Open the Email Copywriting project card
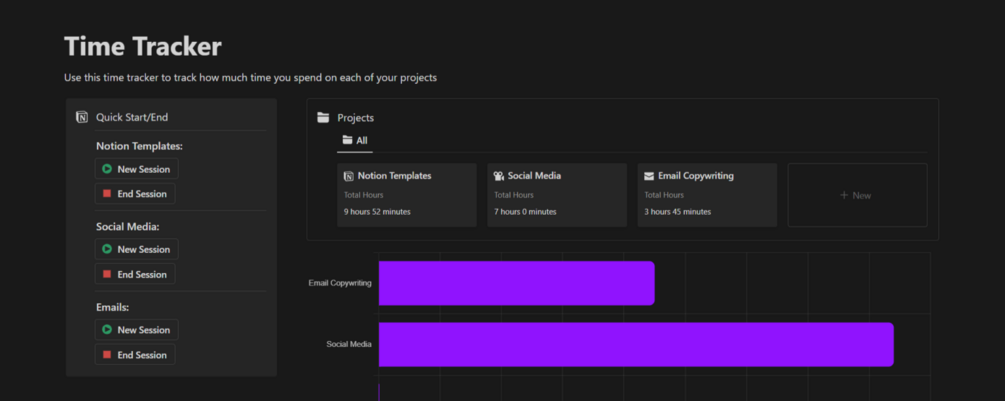 click(x=707, y=195)
